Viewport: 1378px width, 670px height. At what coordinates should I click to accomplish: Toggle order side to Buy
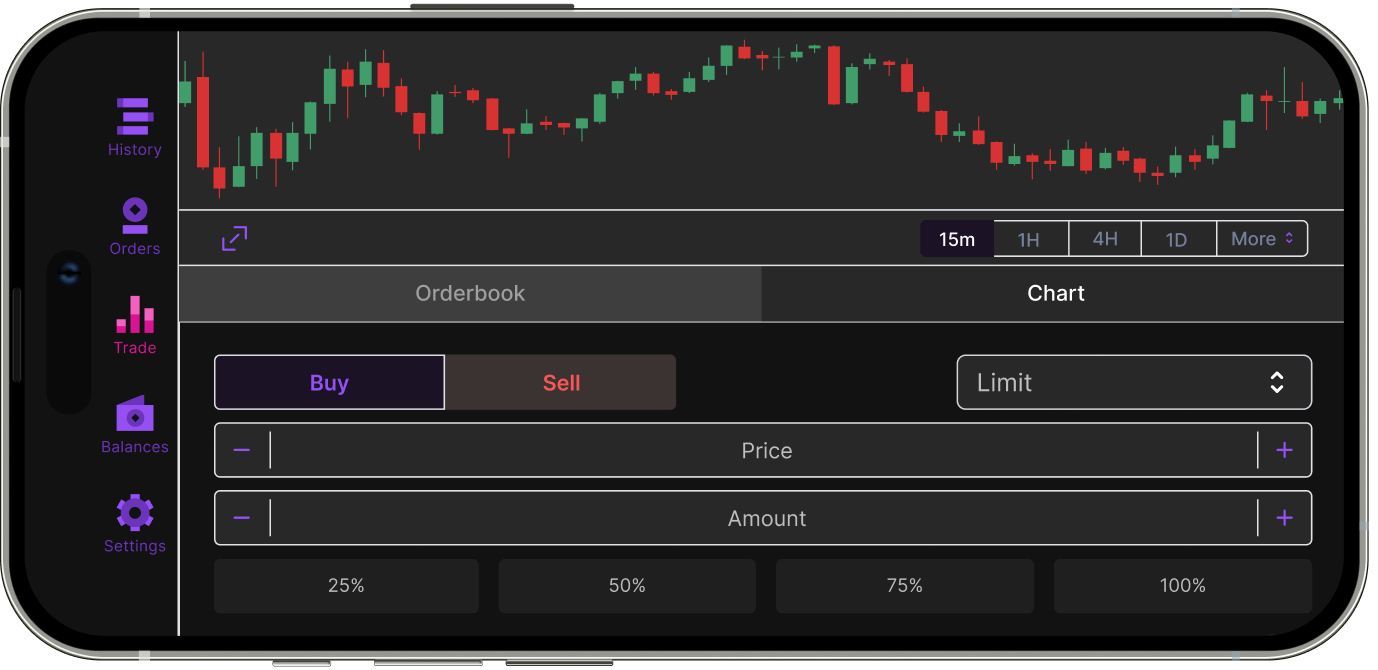329,383
